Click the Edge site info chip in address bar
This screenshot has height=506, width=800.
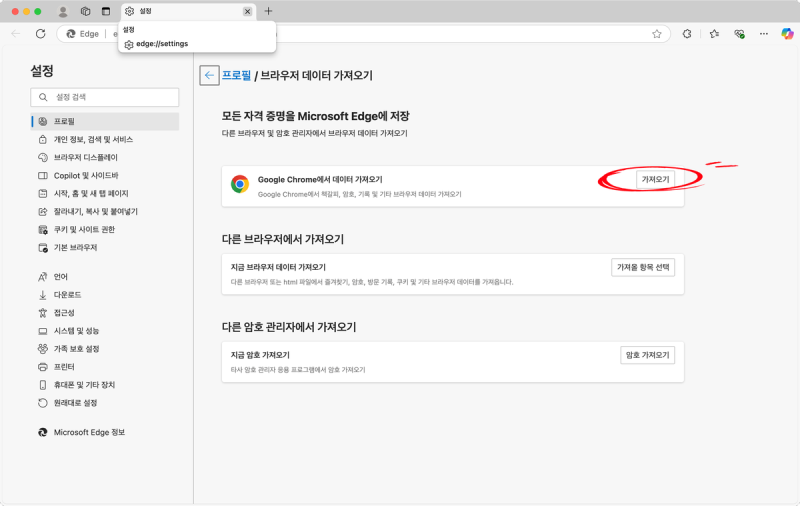[x=83, y=34]
